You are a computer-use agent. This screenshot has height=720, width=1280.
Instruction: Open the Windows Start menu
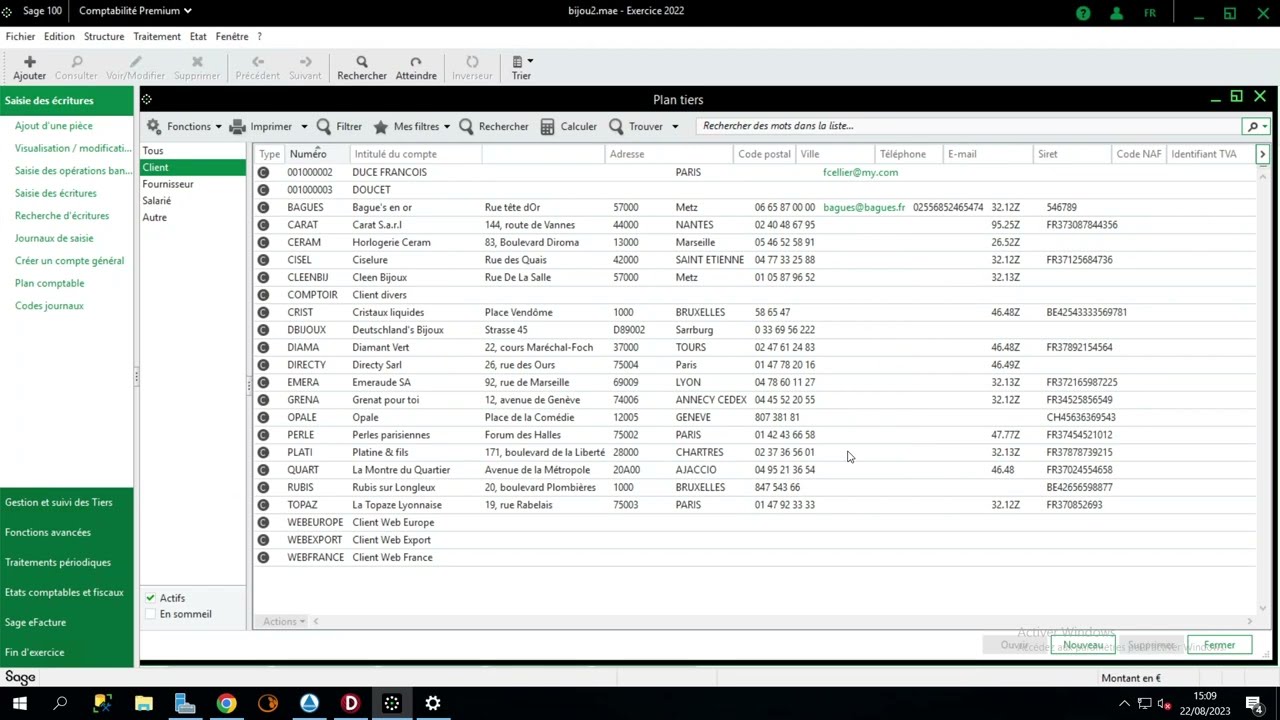19,703
